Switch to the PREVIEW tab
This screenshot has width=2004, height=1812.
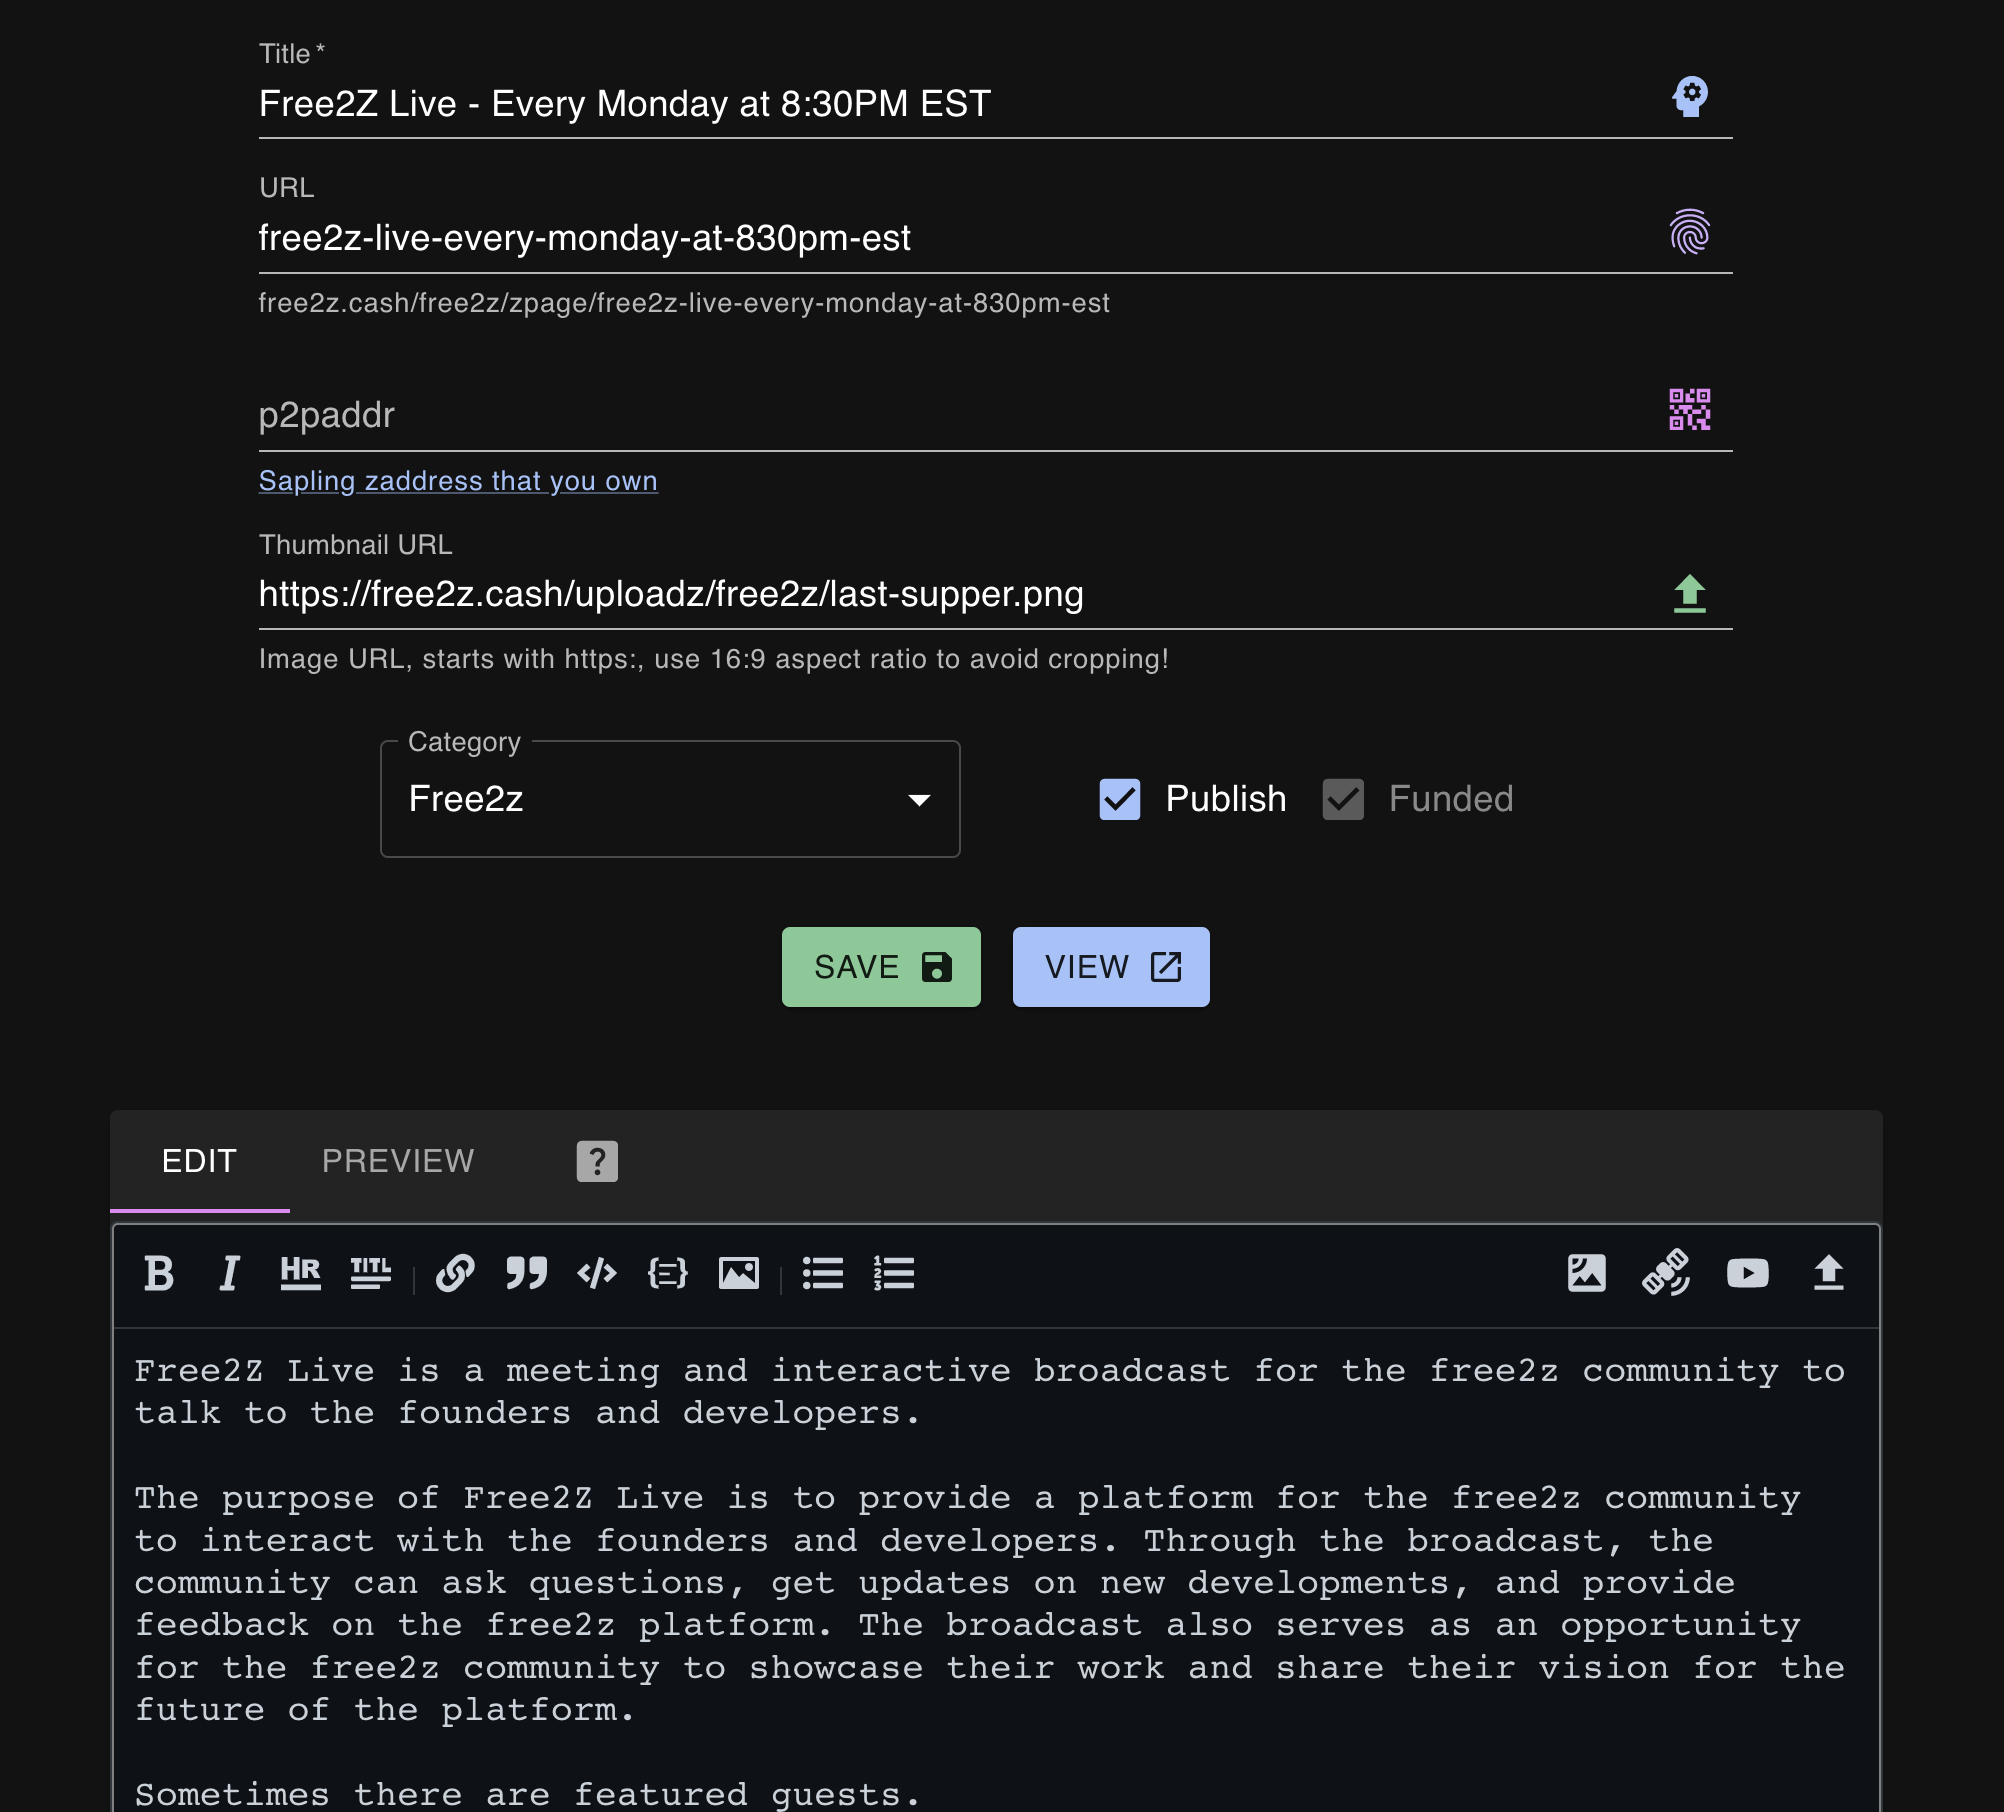(x=398, y=1161)
